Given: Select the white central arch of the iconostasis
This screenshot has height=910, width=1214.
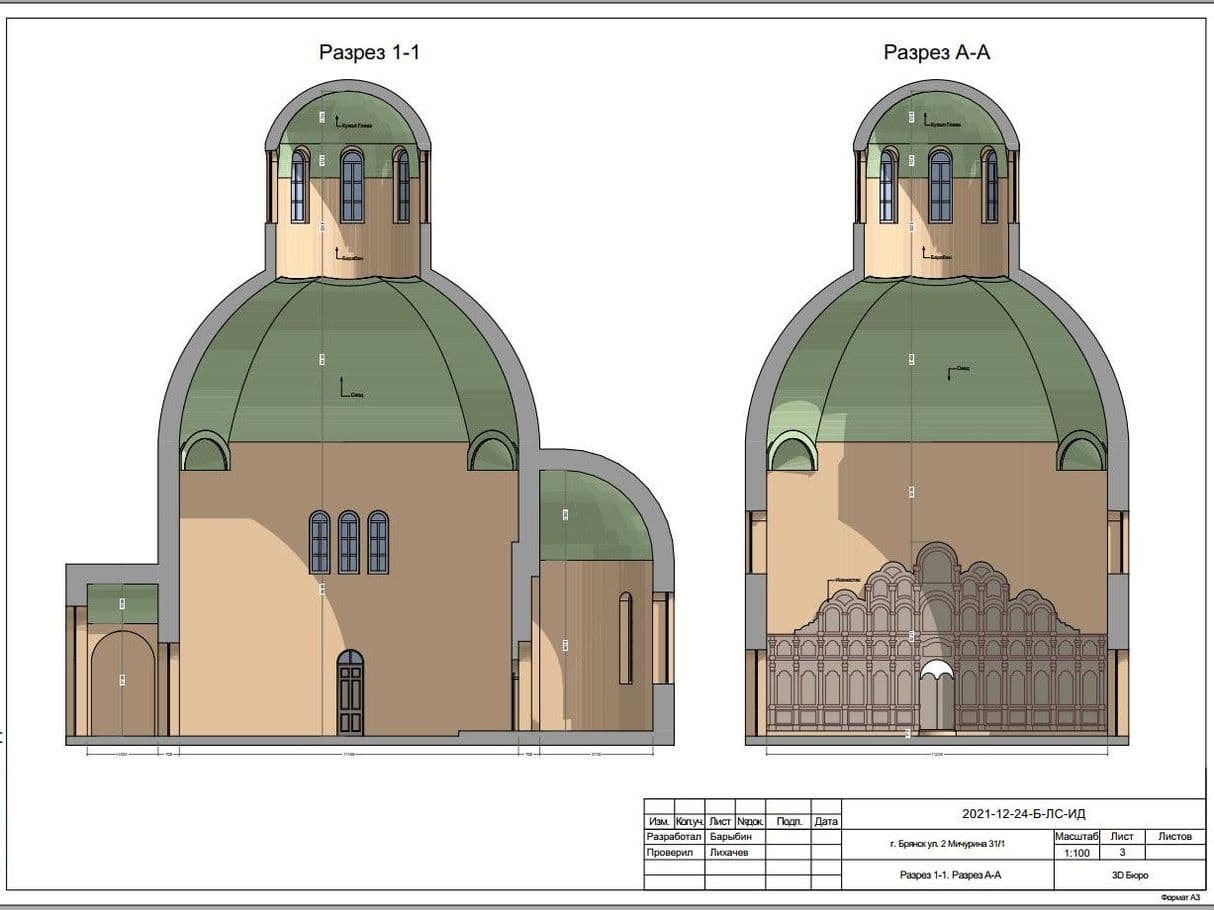Looking at the screenshot, I should (936, 672).
